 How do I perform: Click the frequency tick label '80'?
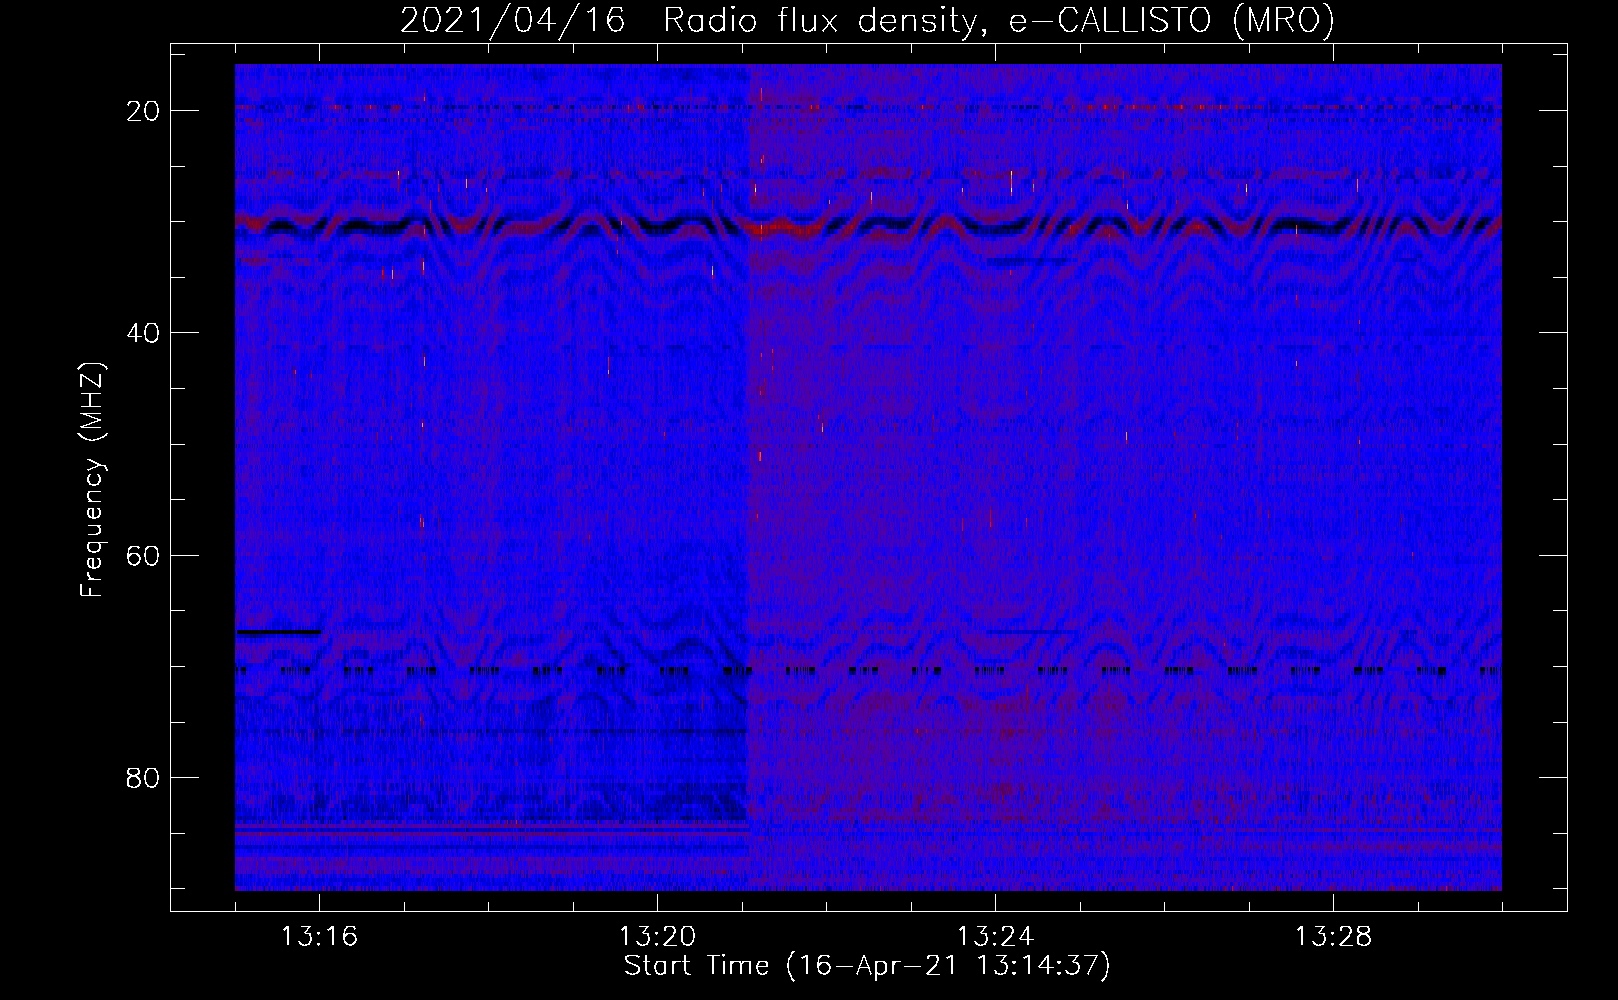[144, 778]
